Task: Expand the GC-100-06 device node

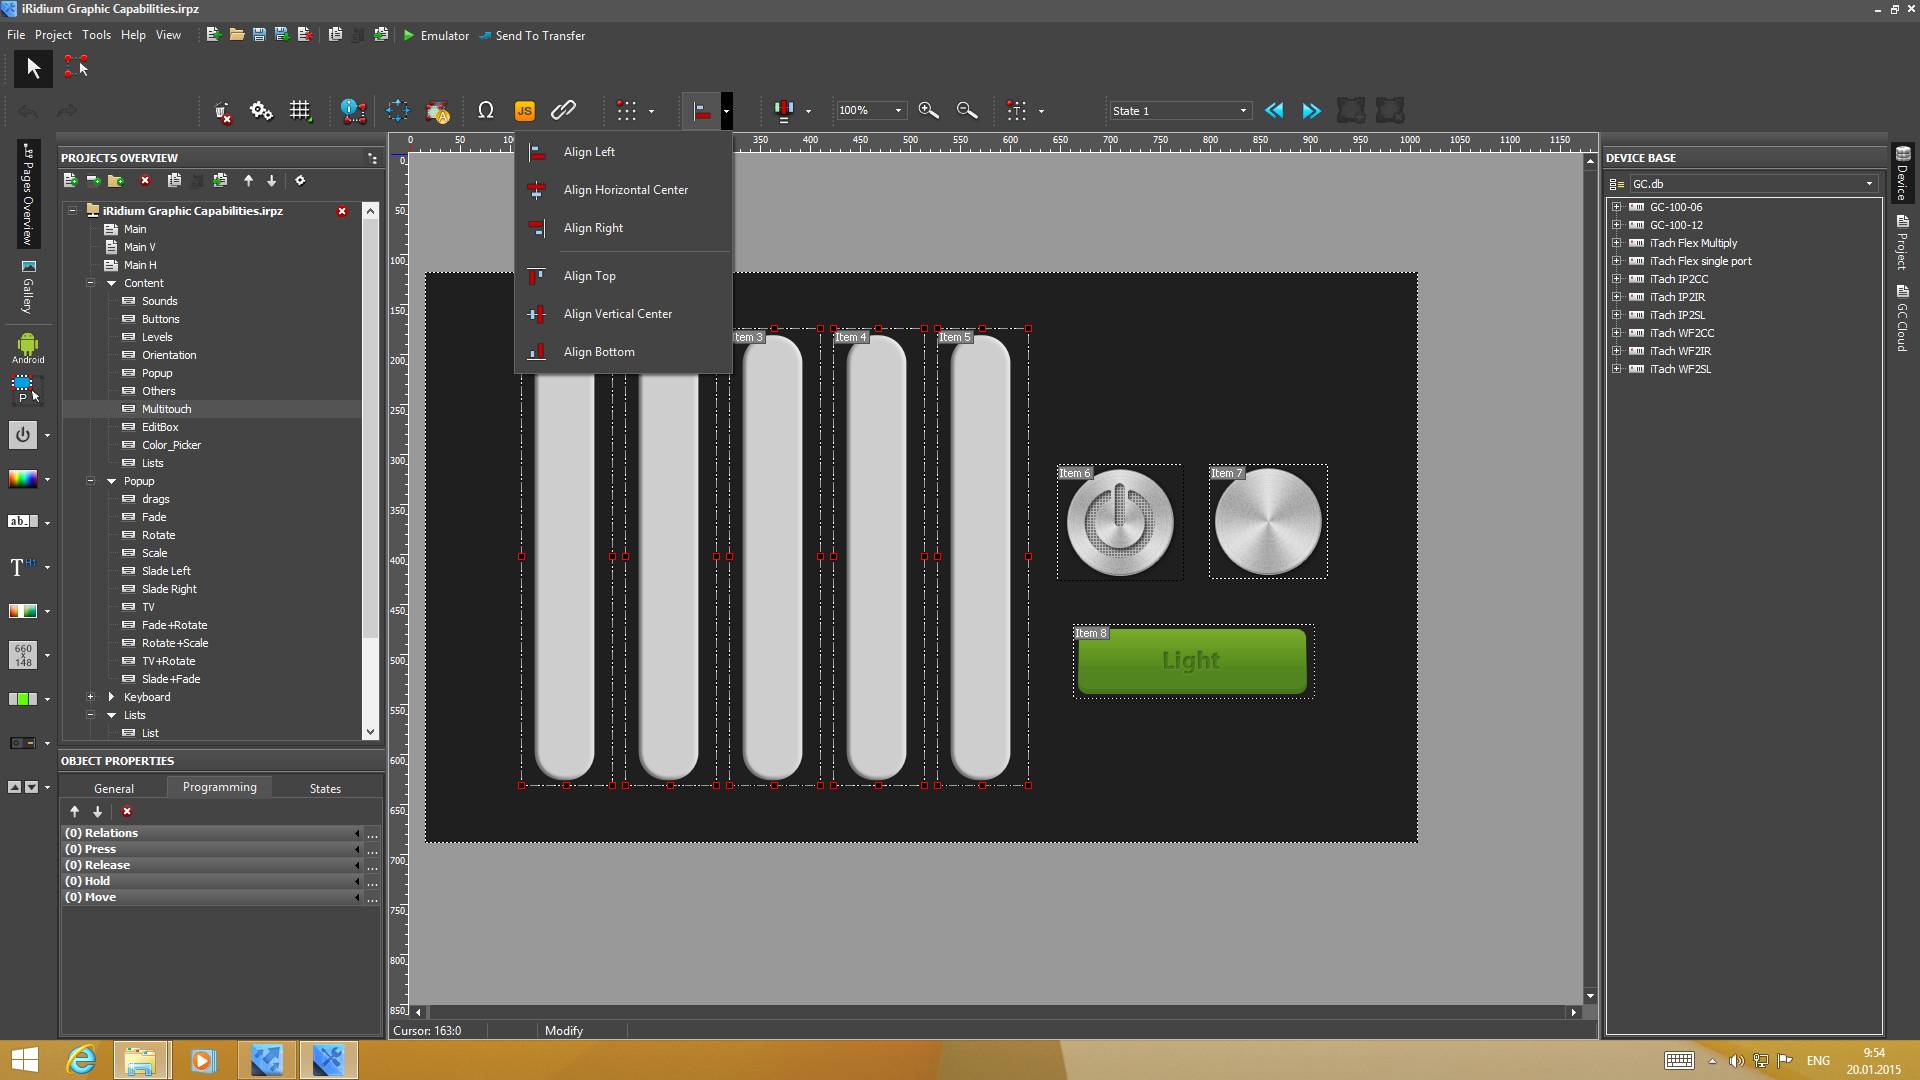Action: tap(1616, 207)
